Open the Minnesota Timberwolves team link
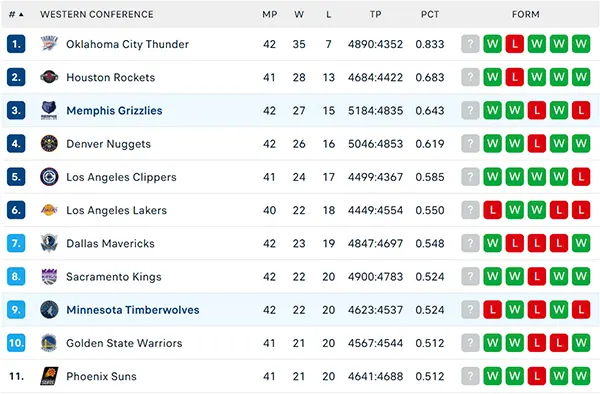This screenshot has height=394, width=600. click(133, 309)
